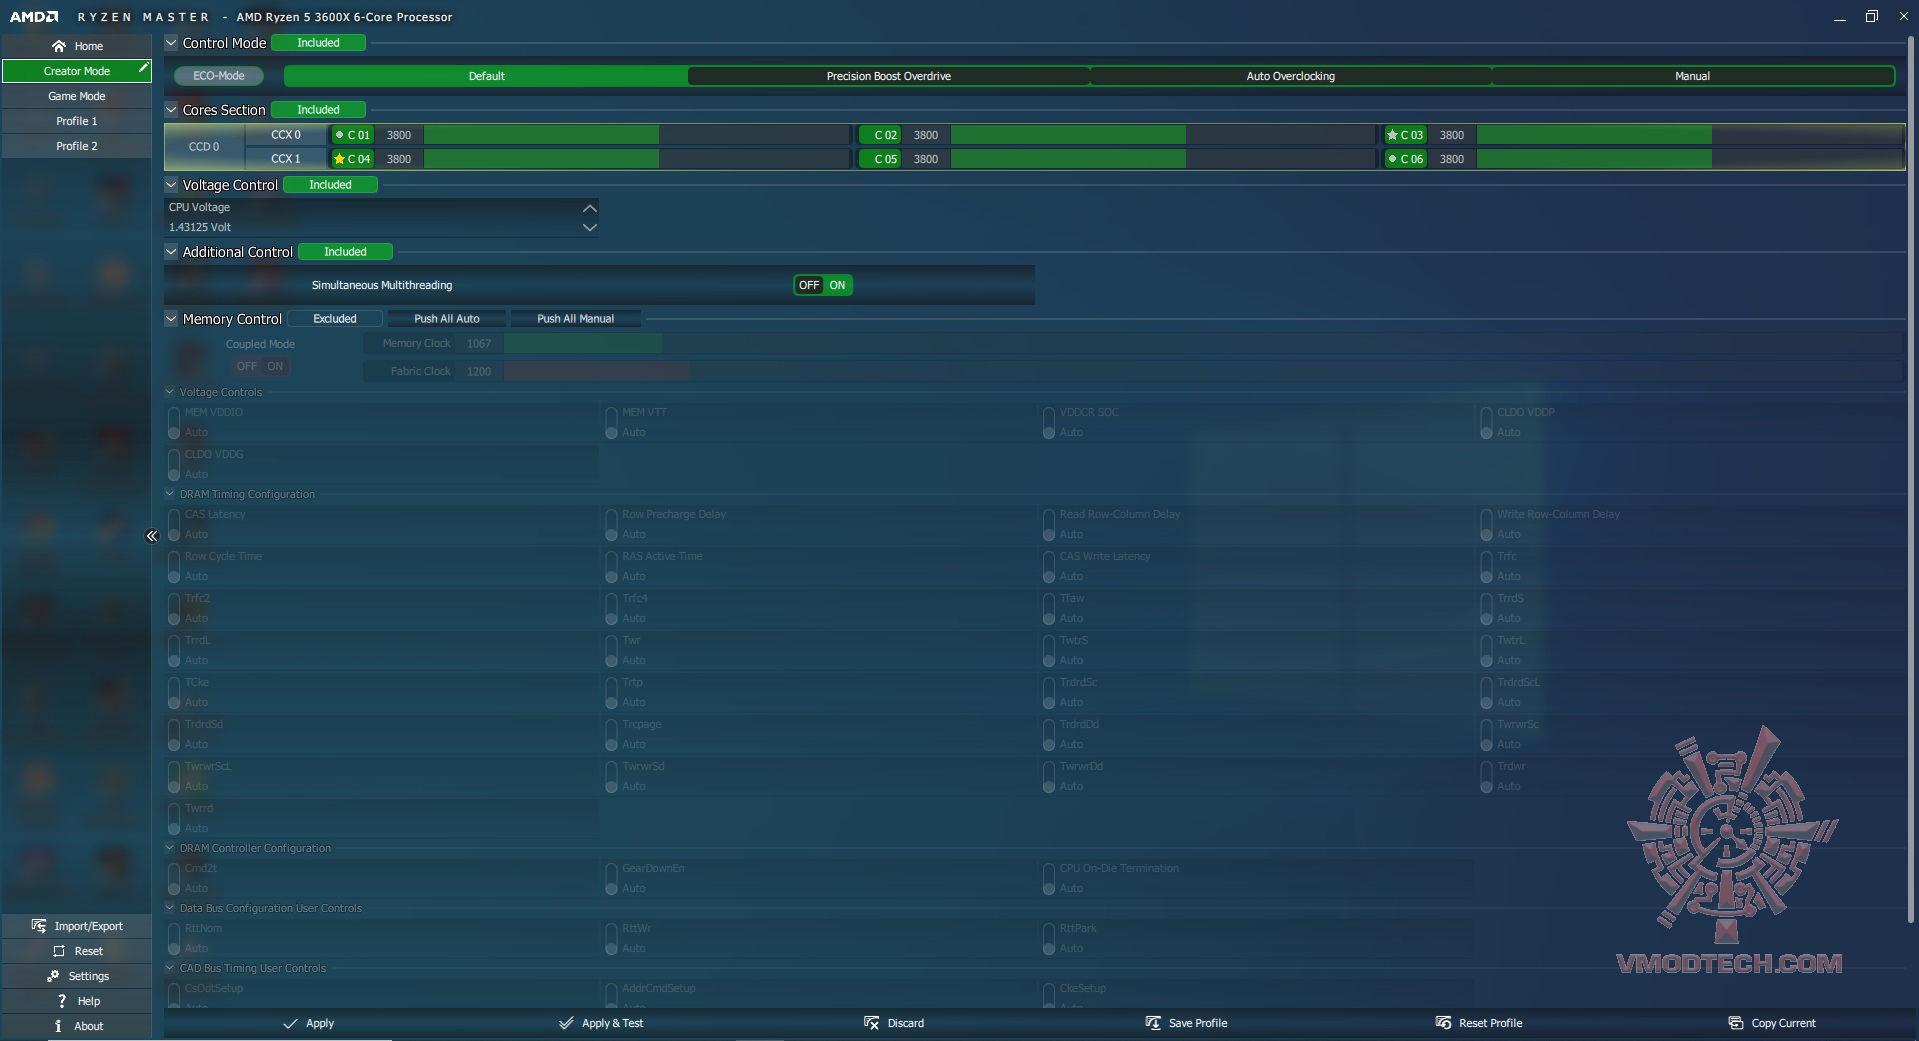The width and height of the screenshot is (1919, 1041).
Task: Toggle Additional Control Included switch
Action: (345, 252)
